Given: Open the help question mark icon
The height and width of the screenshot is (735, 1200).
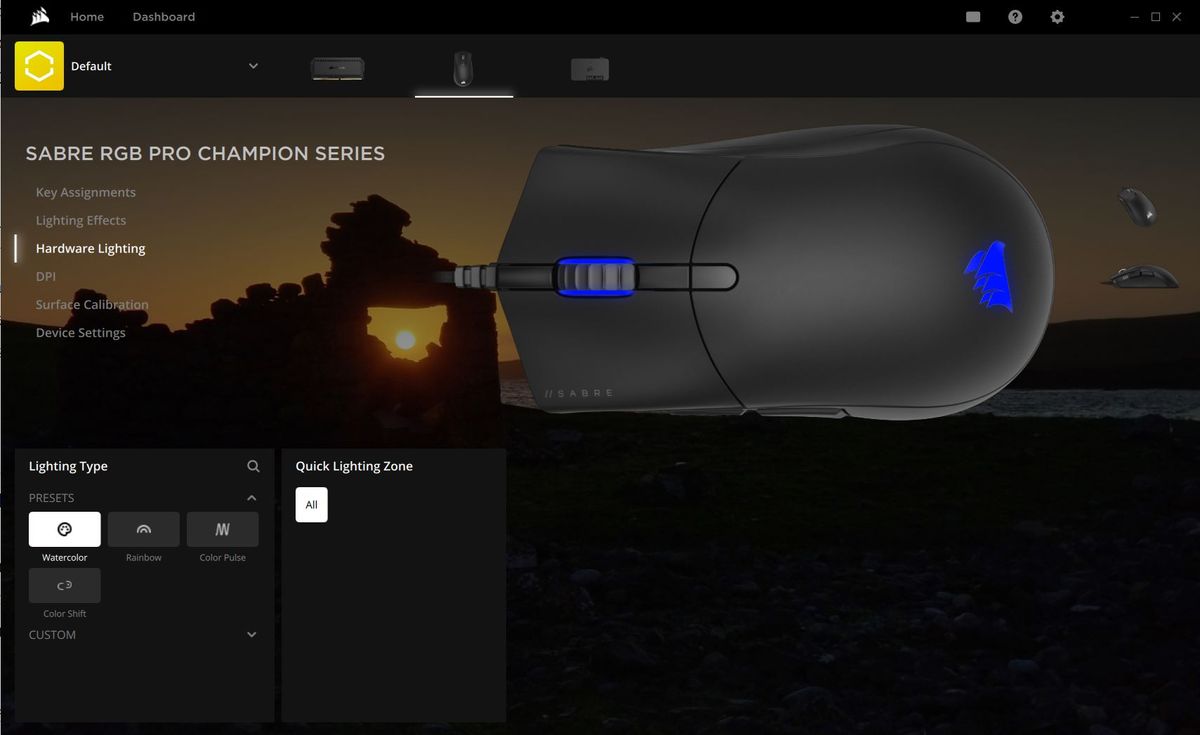Looking at the screenshot, I should 1015,17.
